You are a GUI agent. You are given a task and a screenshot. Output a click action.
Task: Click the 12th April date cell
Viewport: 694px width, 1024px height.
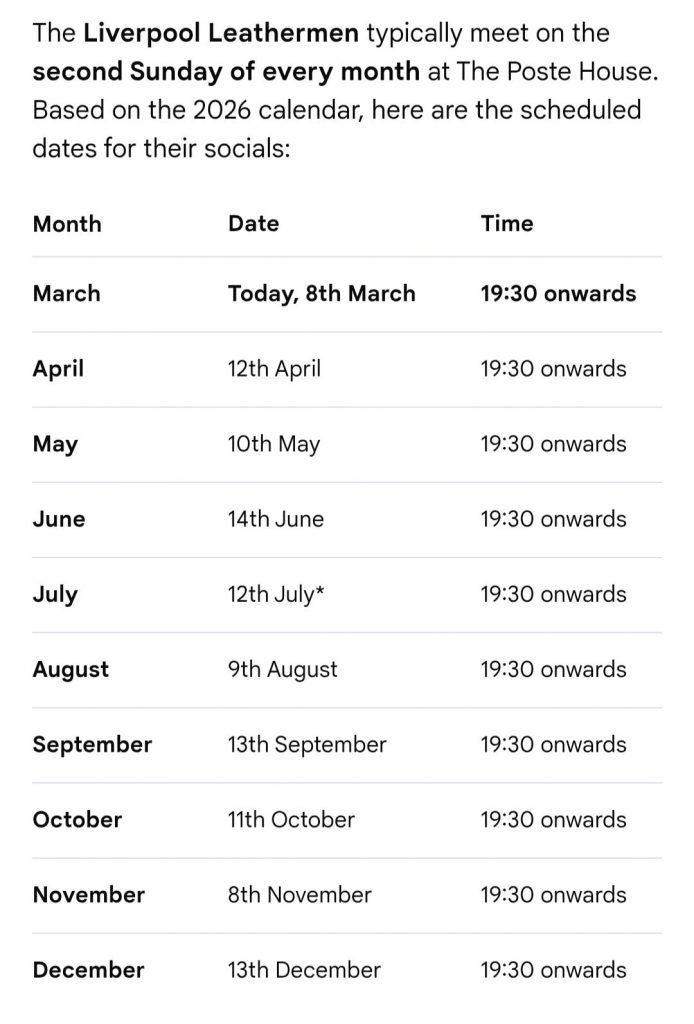(x=274, y=369)
